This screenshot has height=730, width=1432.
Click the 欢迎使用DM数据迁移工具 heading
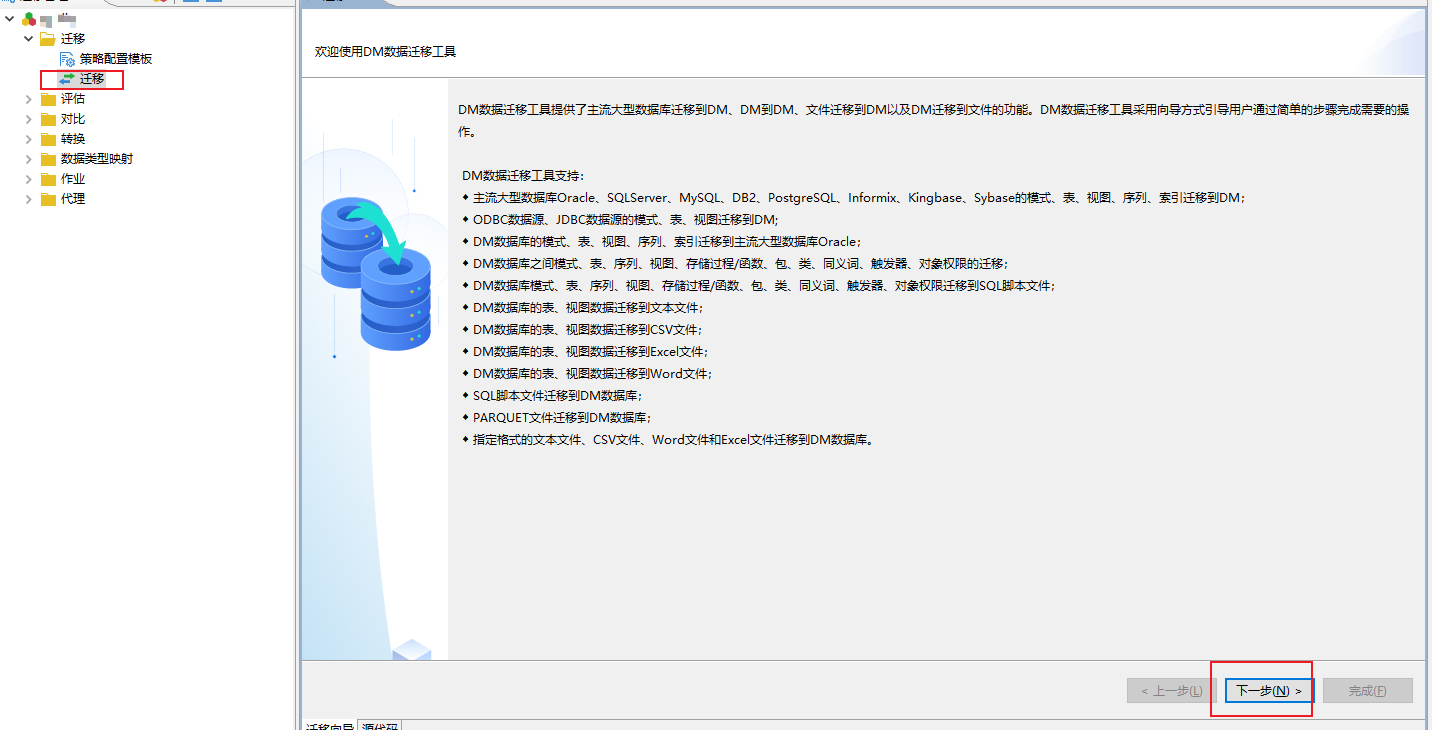point(385,51)
